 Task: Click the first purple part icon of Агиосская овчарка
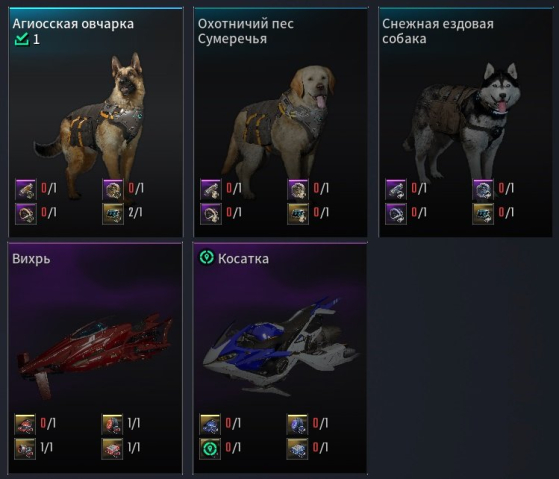point(26,190)
